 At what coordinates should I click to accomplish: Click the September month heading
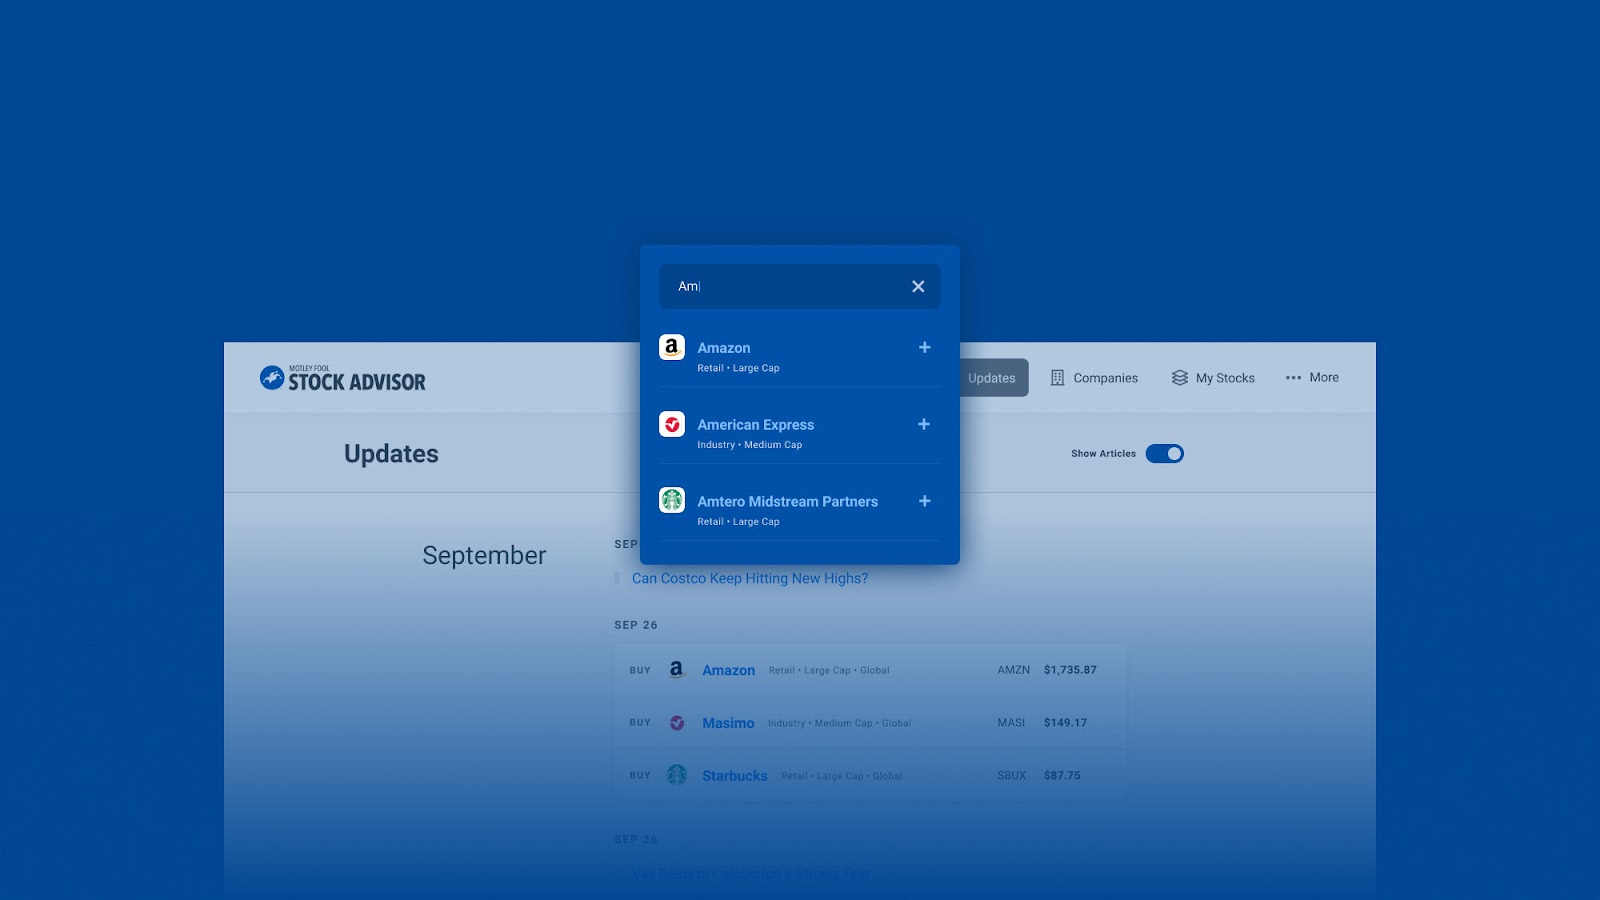(x=484, y=556)
